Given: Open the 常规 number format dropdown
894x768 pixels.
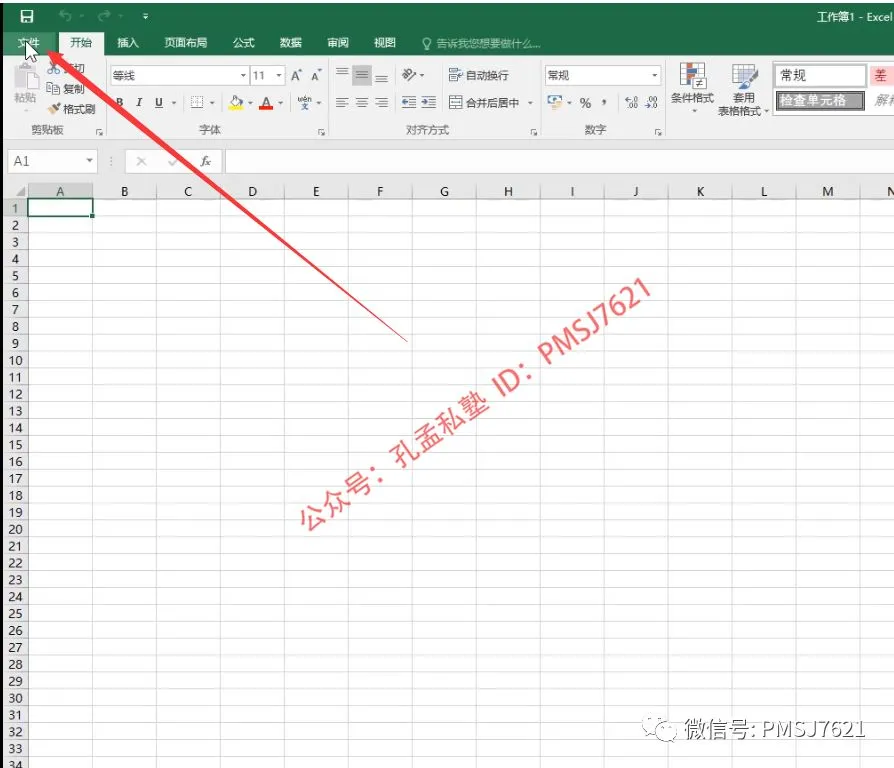Looking at the screenshot, I should click(x=654, y=75).
